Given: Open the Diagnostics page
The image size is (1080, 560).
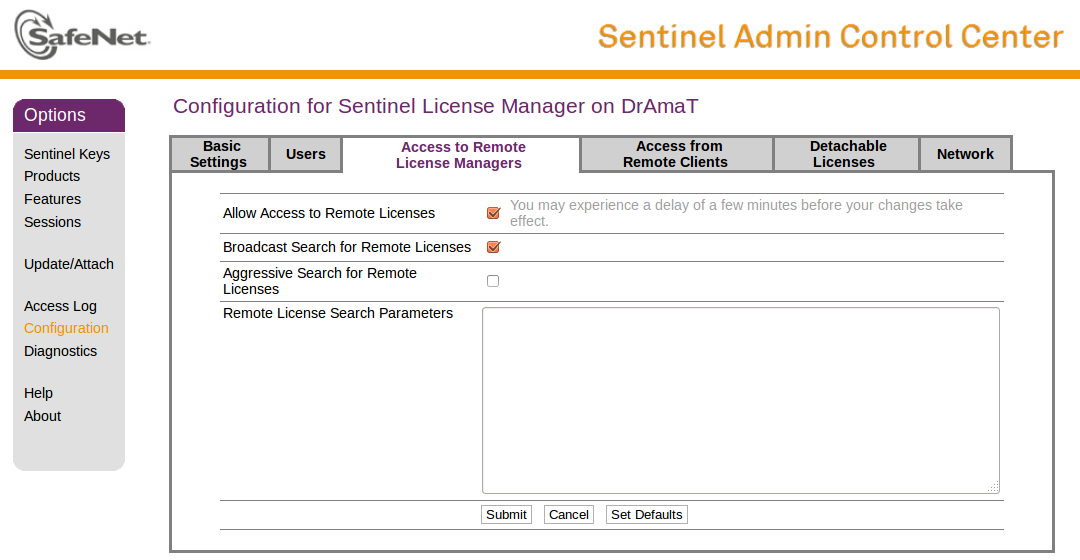Looking at the screenshot, I should click(61, 351).
